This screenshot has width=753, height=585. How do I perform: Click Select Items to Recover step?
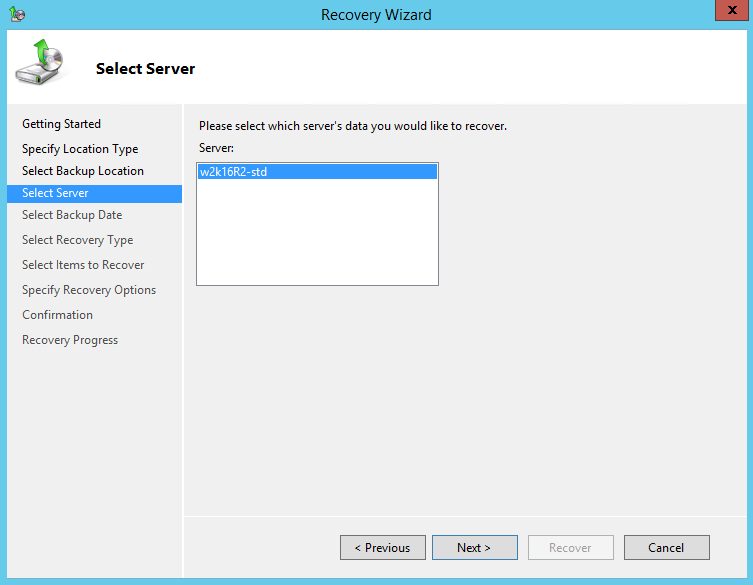(x=83, y=265)
